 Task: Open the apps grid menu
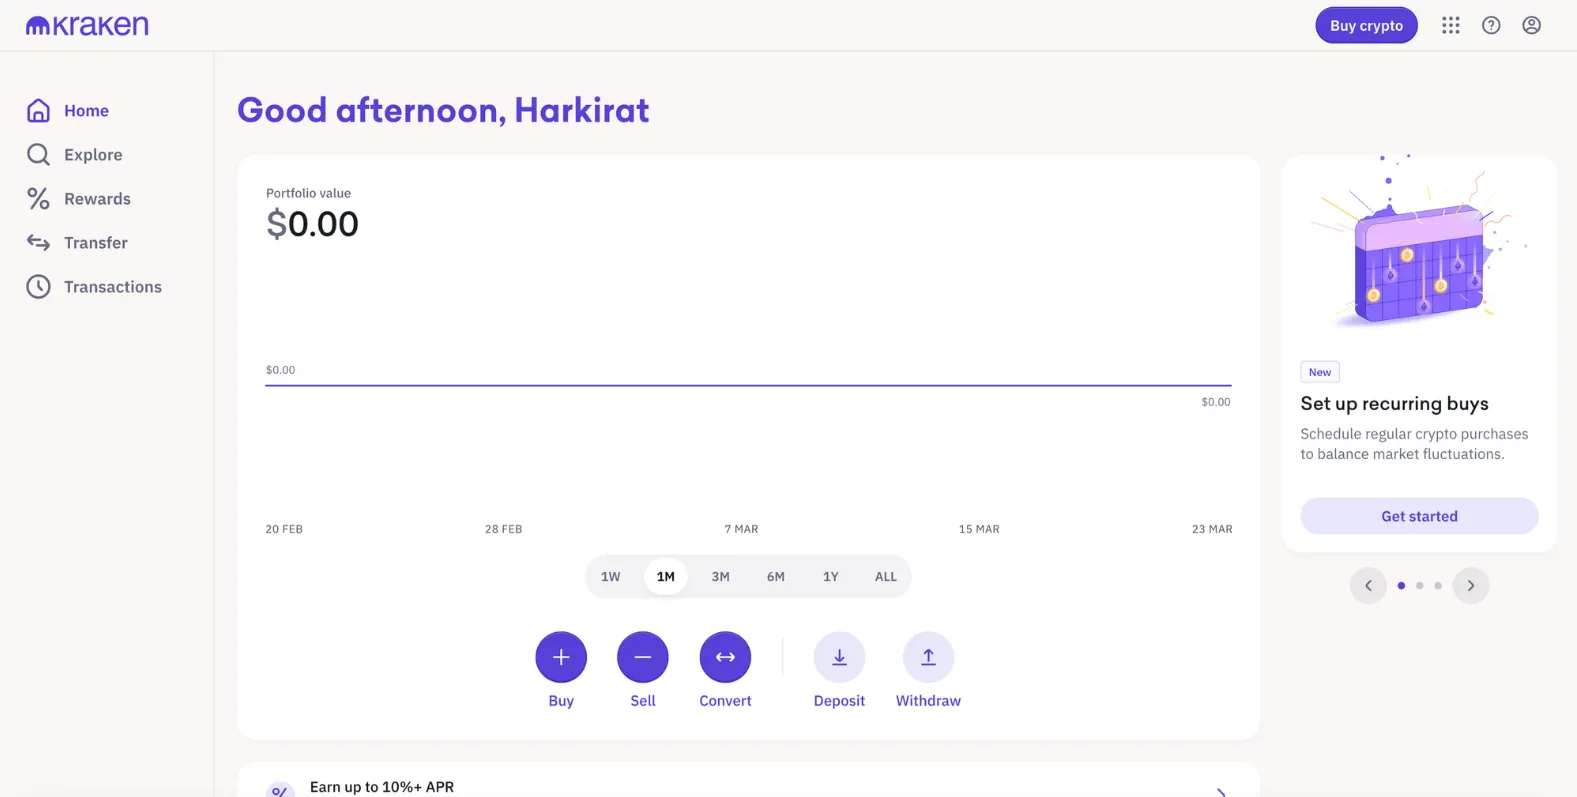click(1451, 26)
